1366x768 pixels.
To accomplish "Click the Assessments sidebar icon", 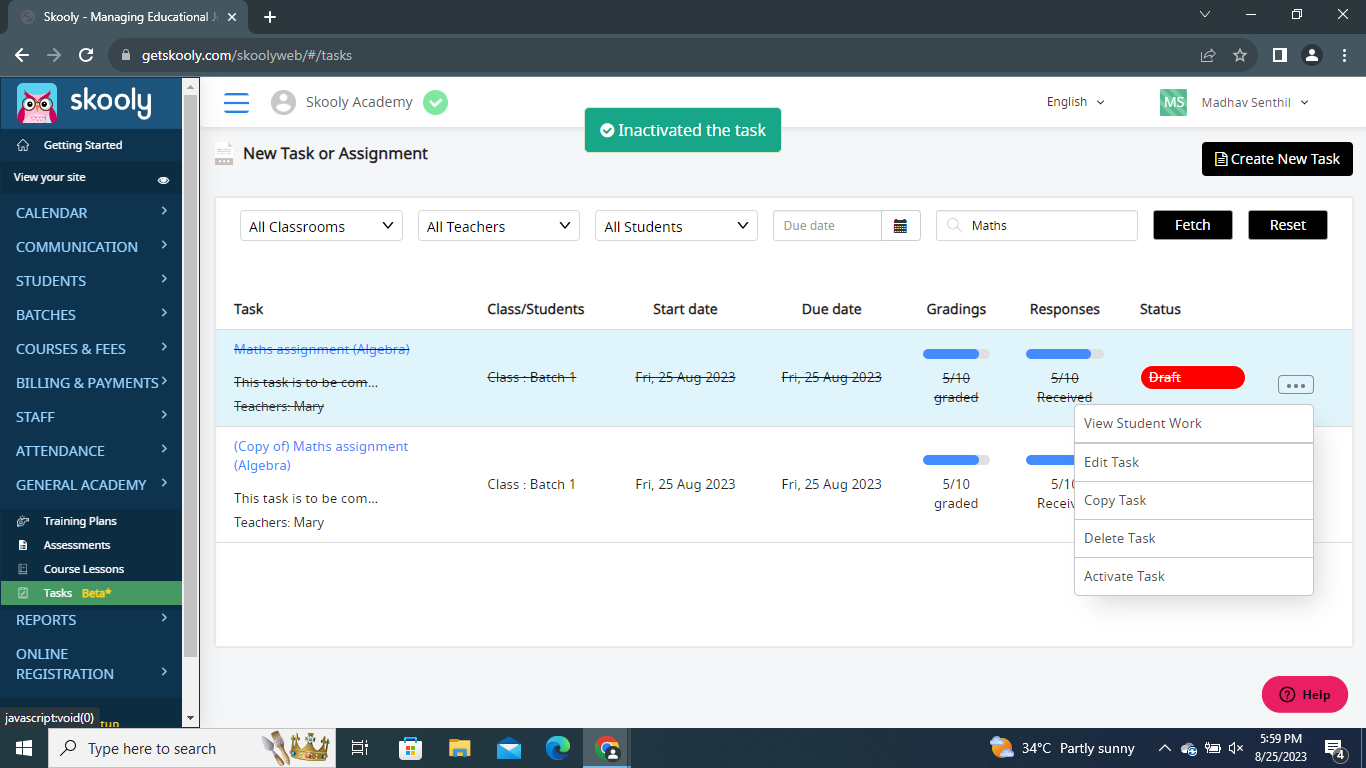I will point(24,545).
